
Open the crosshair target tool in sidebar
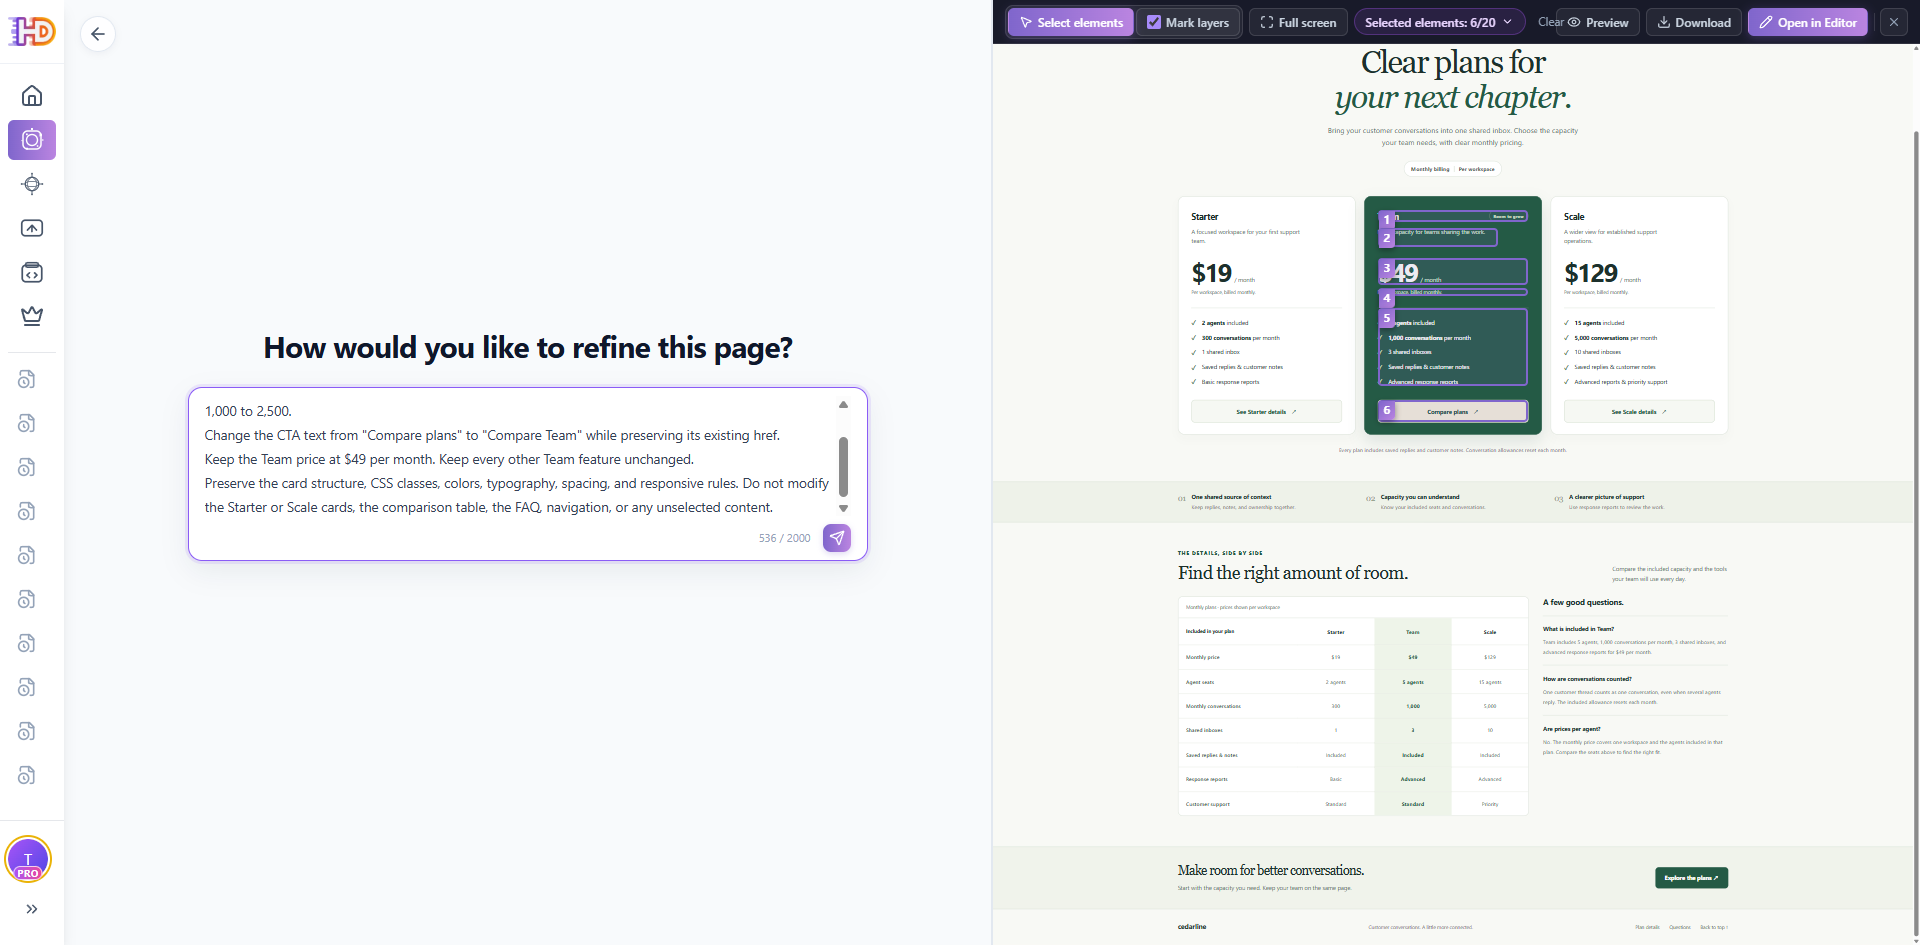pyautogui.click(x=32, y=184)
